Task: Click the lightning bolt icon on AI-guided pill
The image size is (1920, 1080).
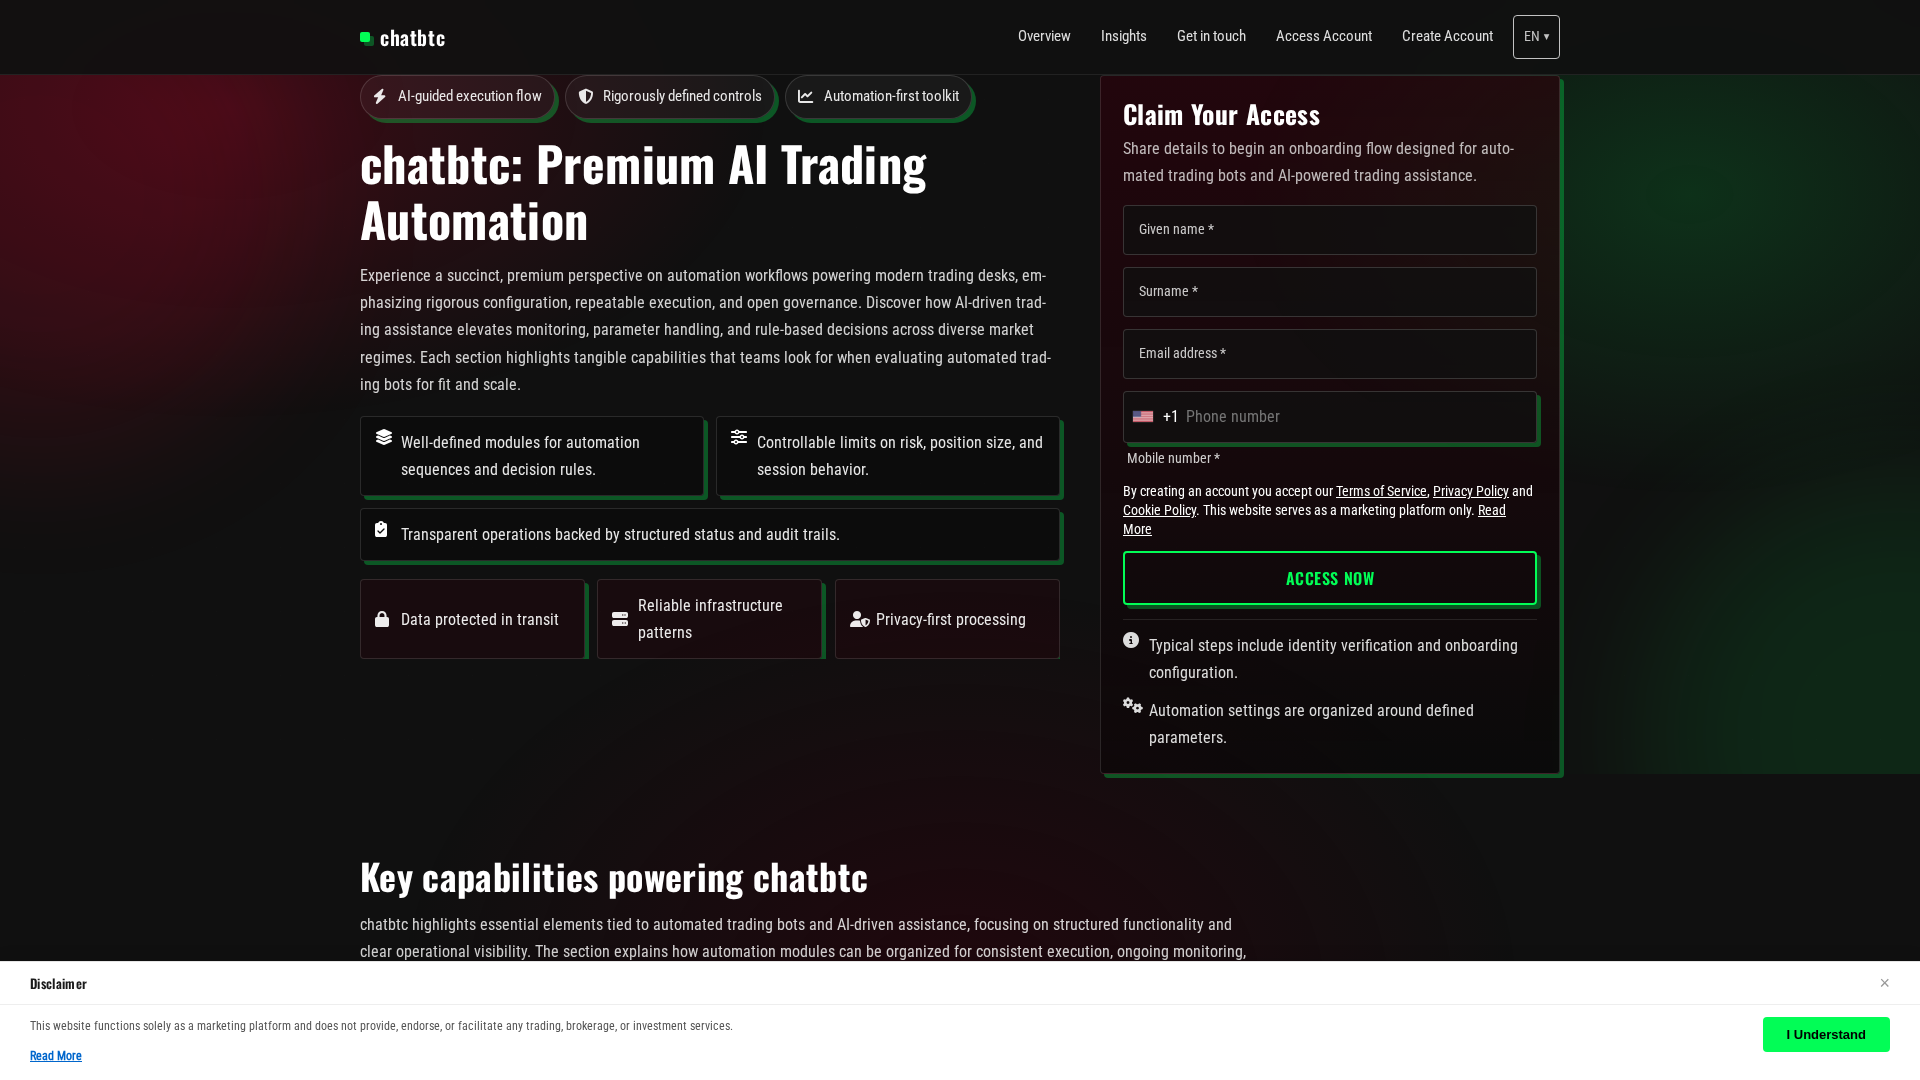Action: coord(380,97)
